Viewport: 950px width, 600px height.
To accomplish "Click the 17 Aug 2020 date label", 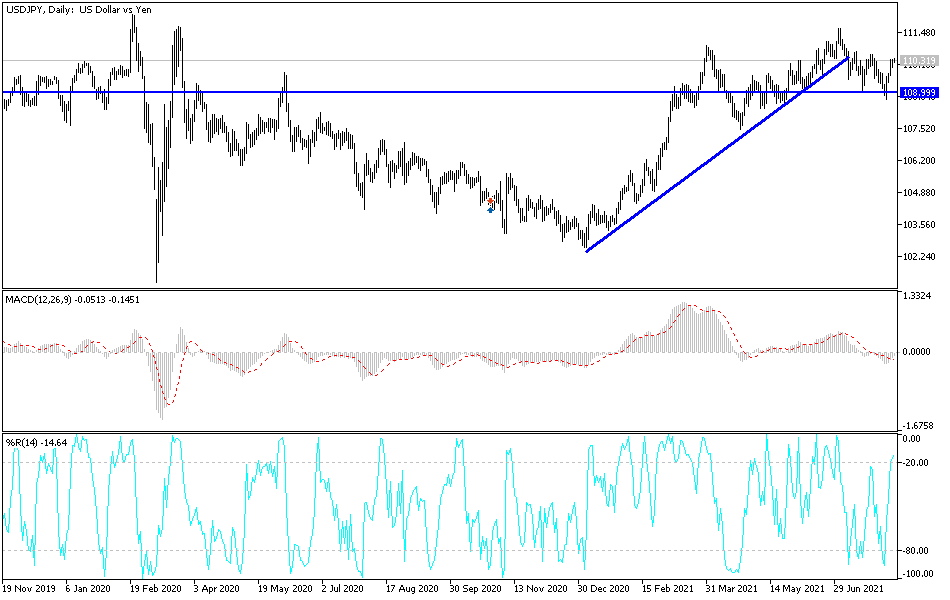I will coord(412,588).
